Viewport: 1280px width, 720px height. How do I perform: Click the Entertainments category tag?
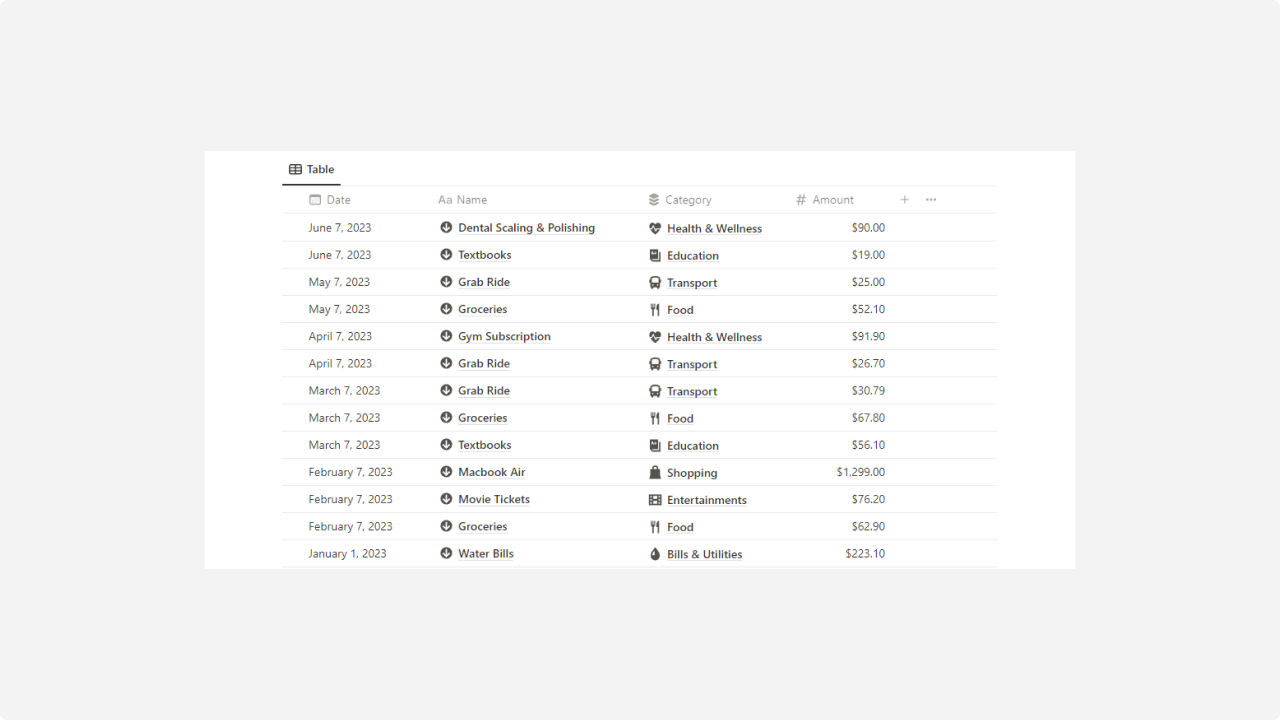[706, 499]
